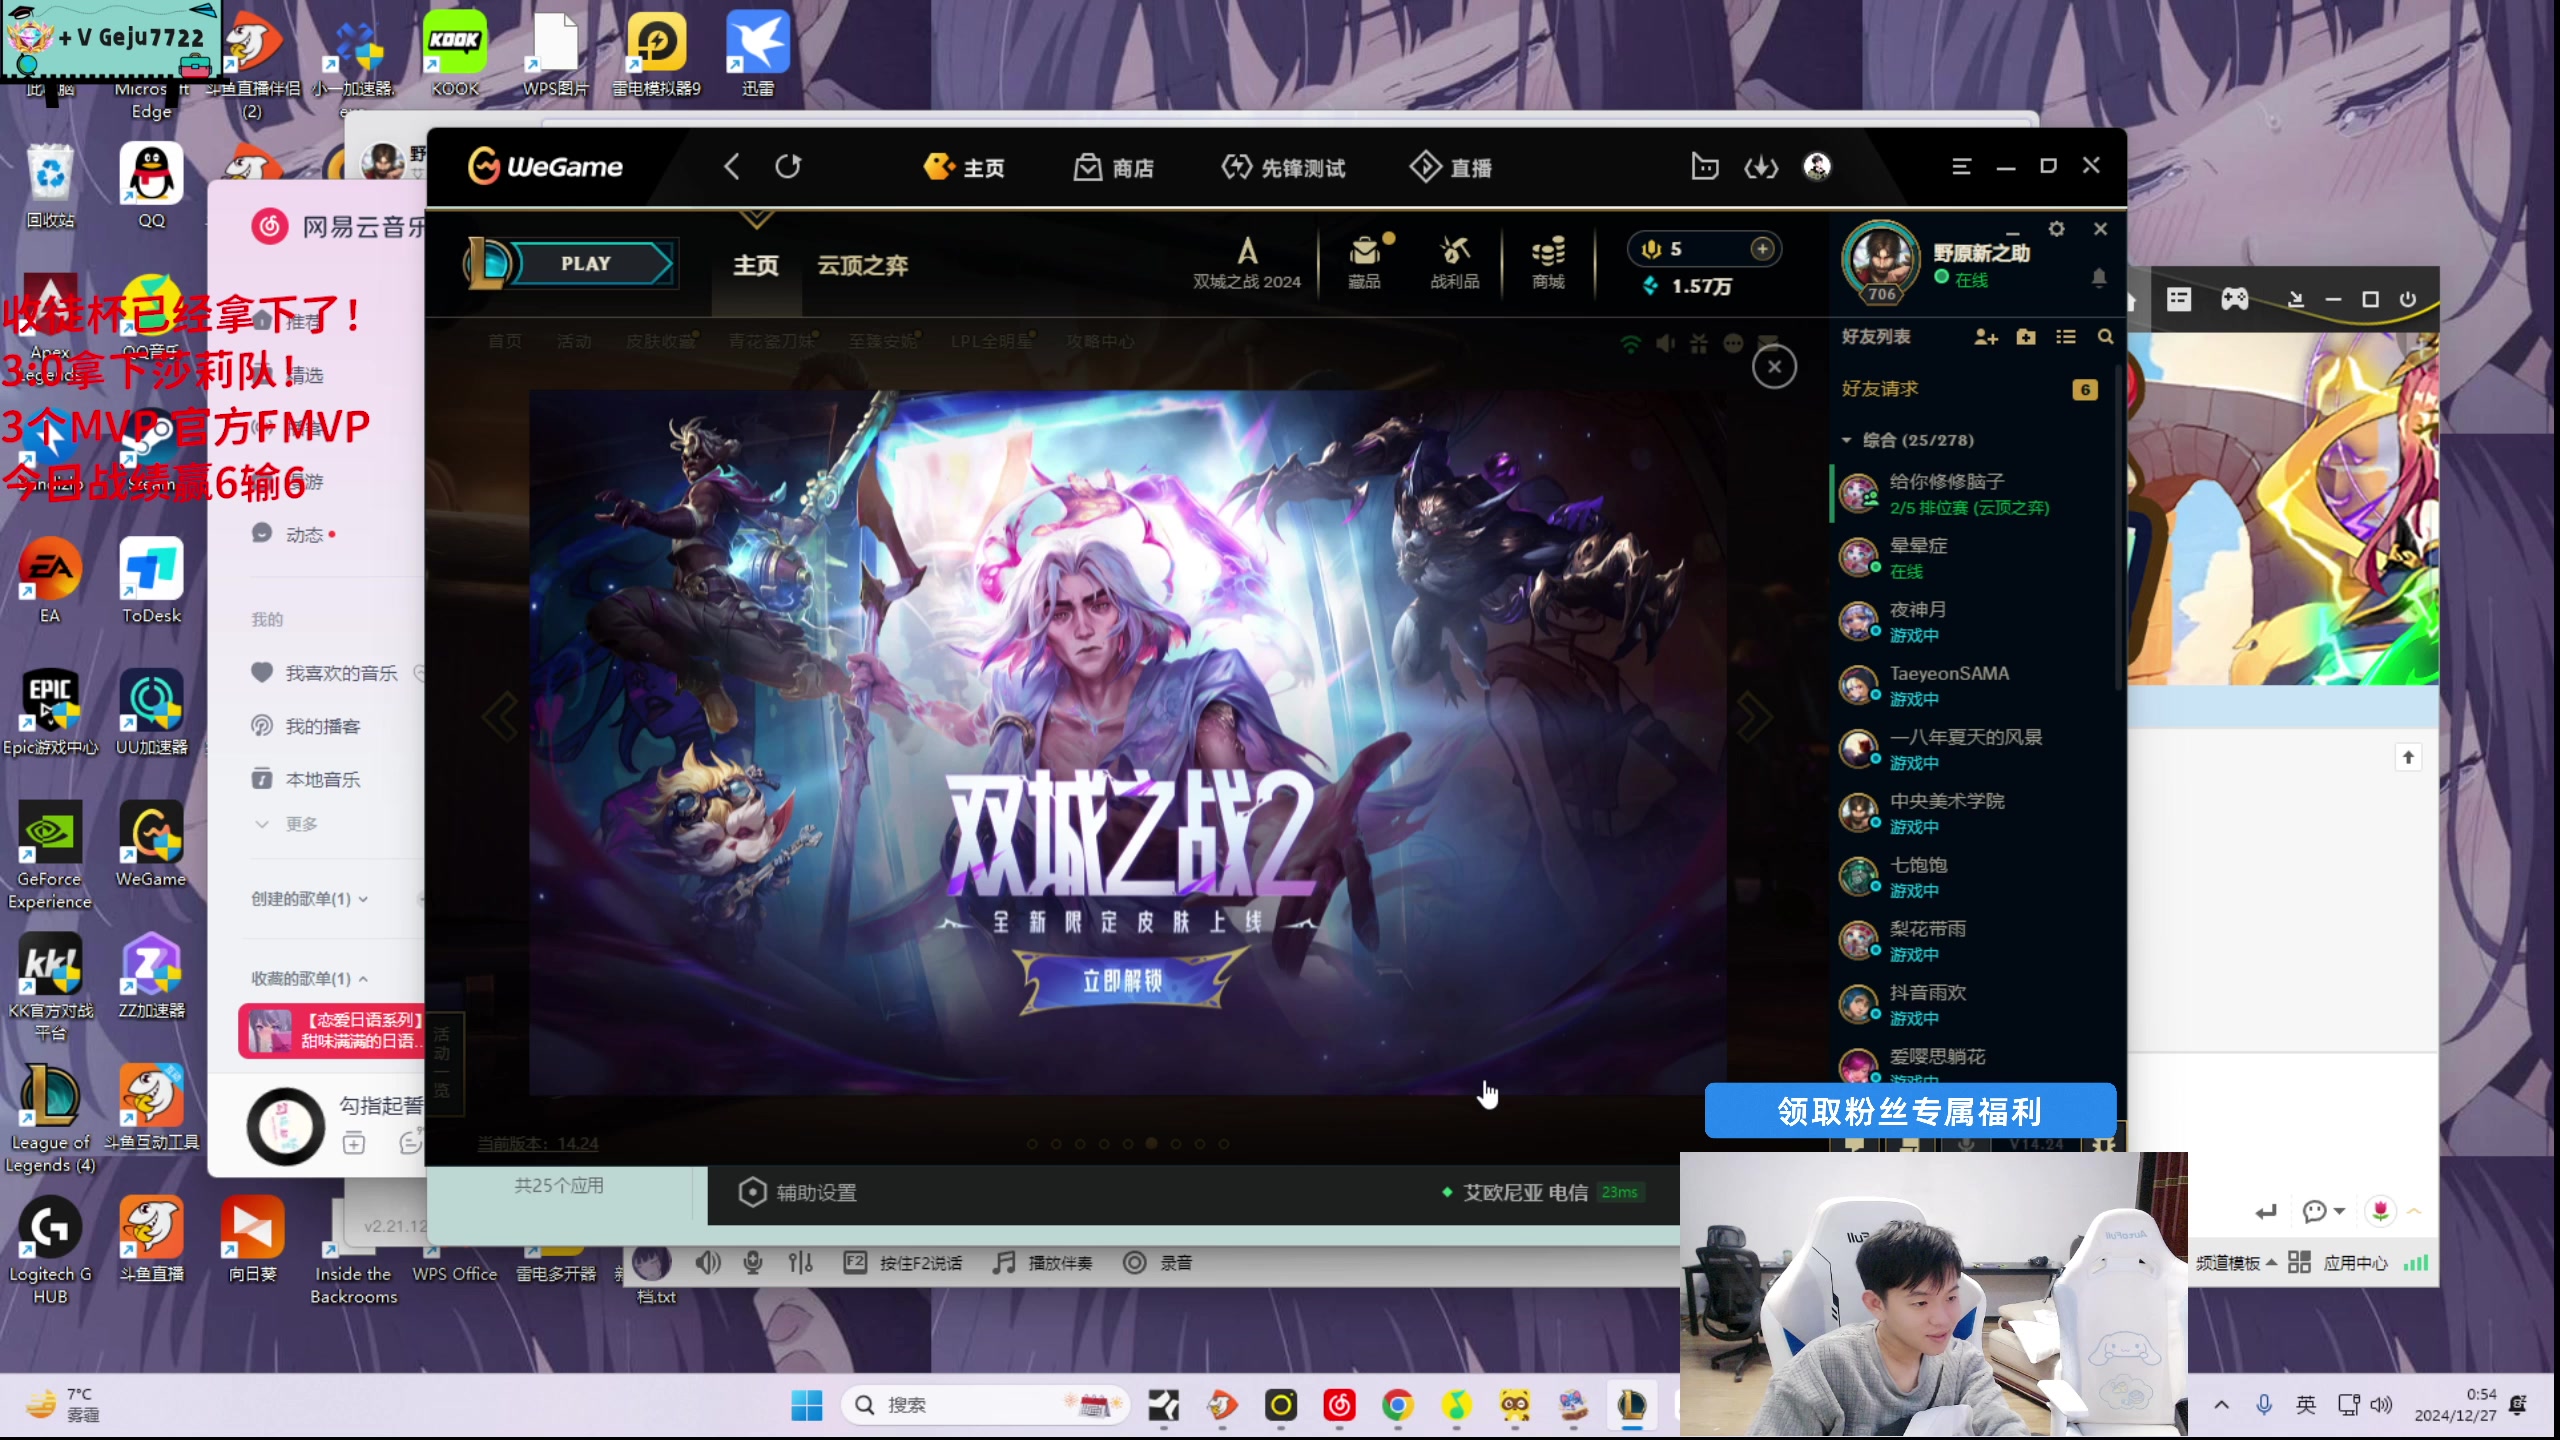Open 双城之战 2024 event icon

[1247, 263]
